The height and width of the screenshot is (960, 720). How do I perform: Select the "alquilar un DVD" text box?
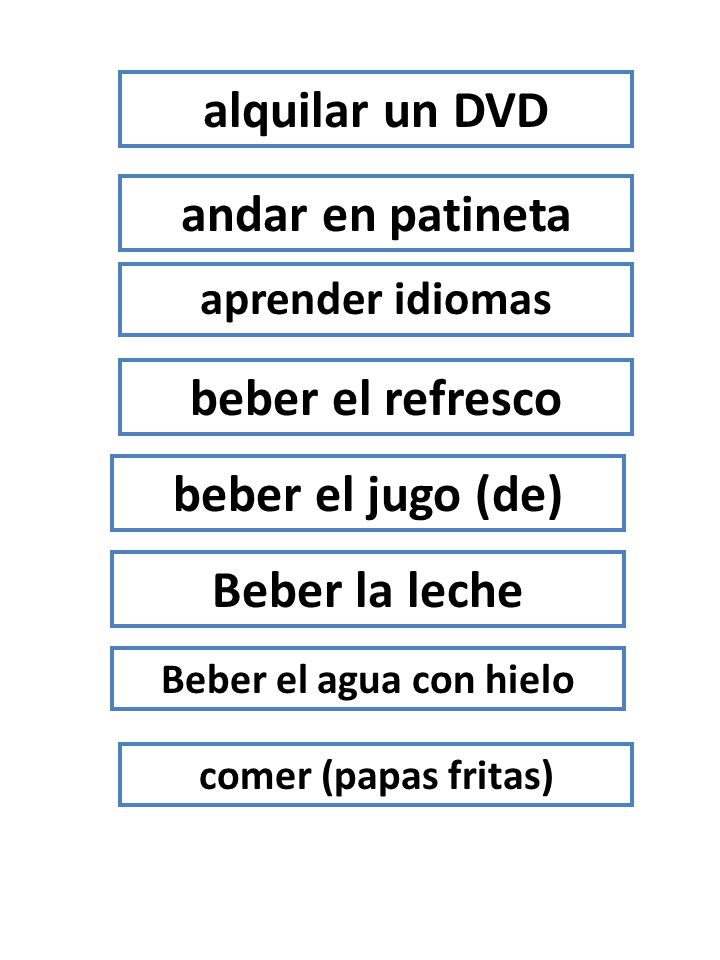pyautogui.click(x=375, y=109)
